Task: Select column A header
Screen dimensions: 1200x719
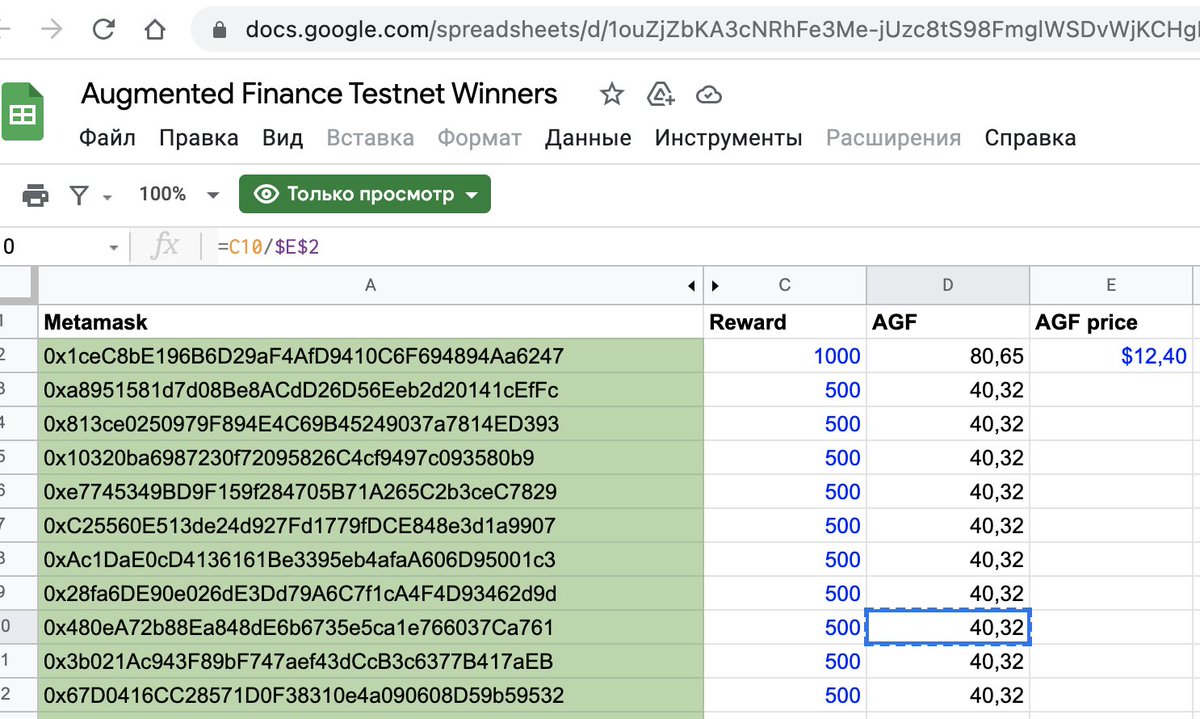Action: click(x=370, y=286)
